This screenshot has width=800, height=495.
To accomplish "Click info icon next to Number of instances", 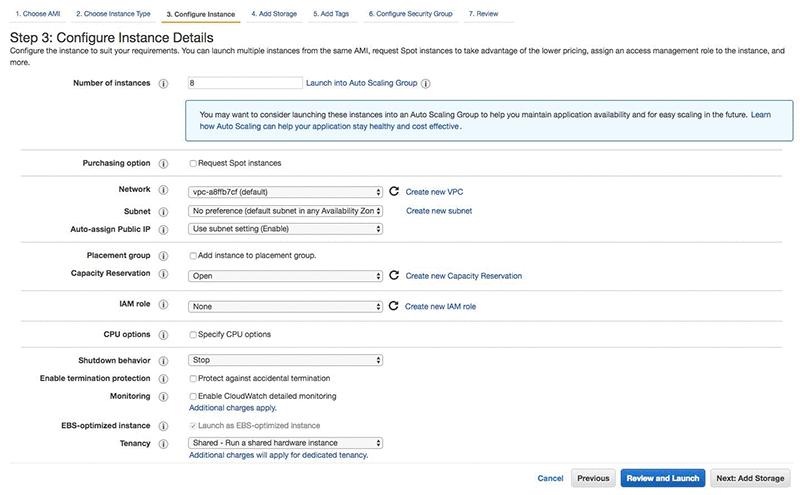I will coord(163,83).
